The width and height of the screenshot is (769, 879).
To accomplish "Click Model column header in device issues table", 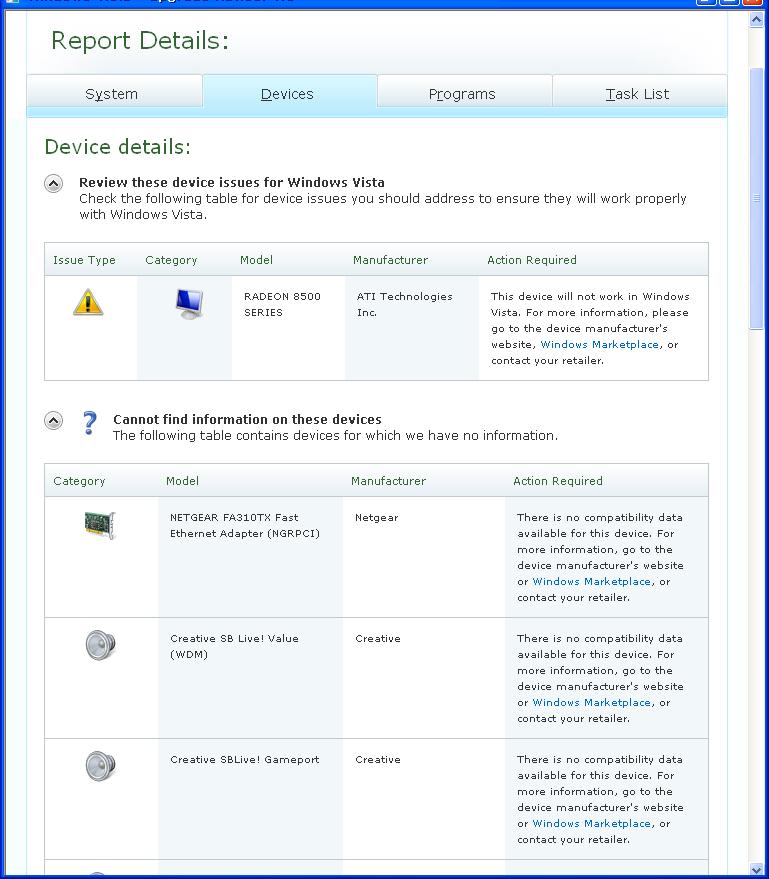I will [256, 260].
